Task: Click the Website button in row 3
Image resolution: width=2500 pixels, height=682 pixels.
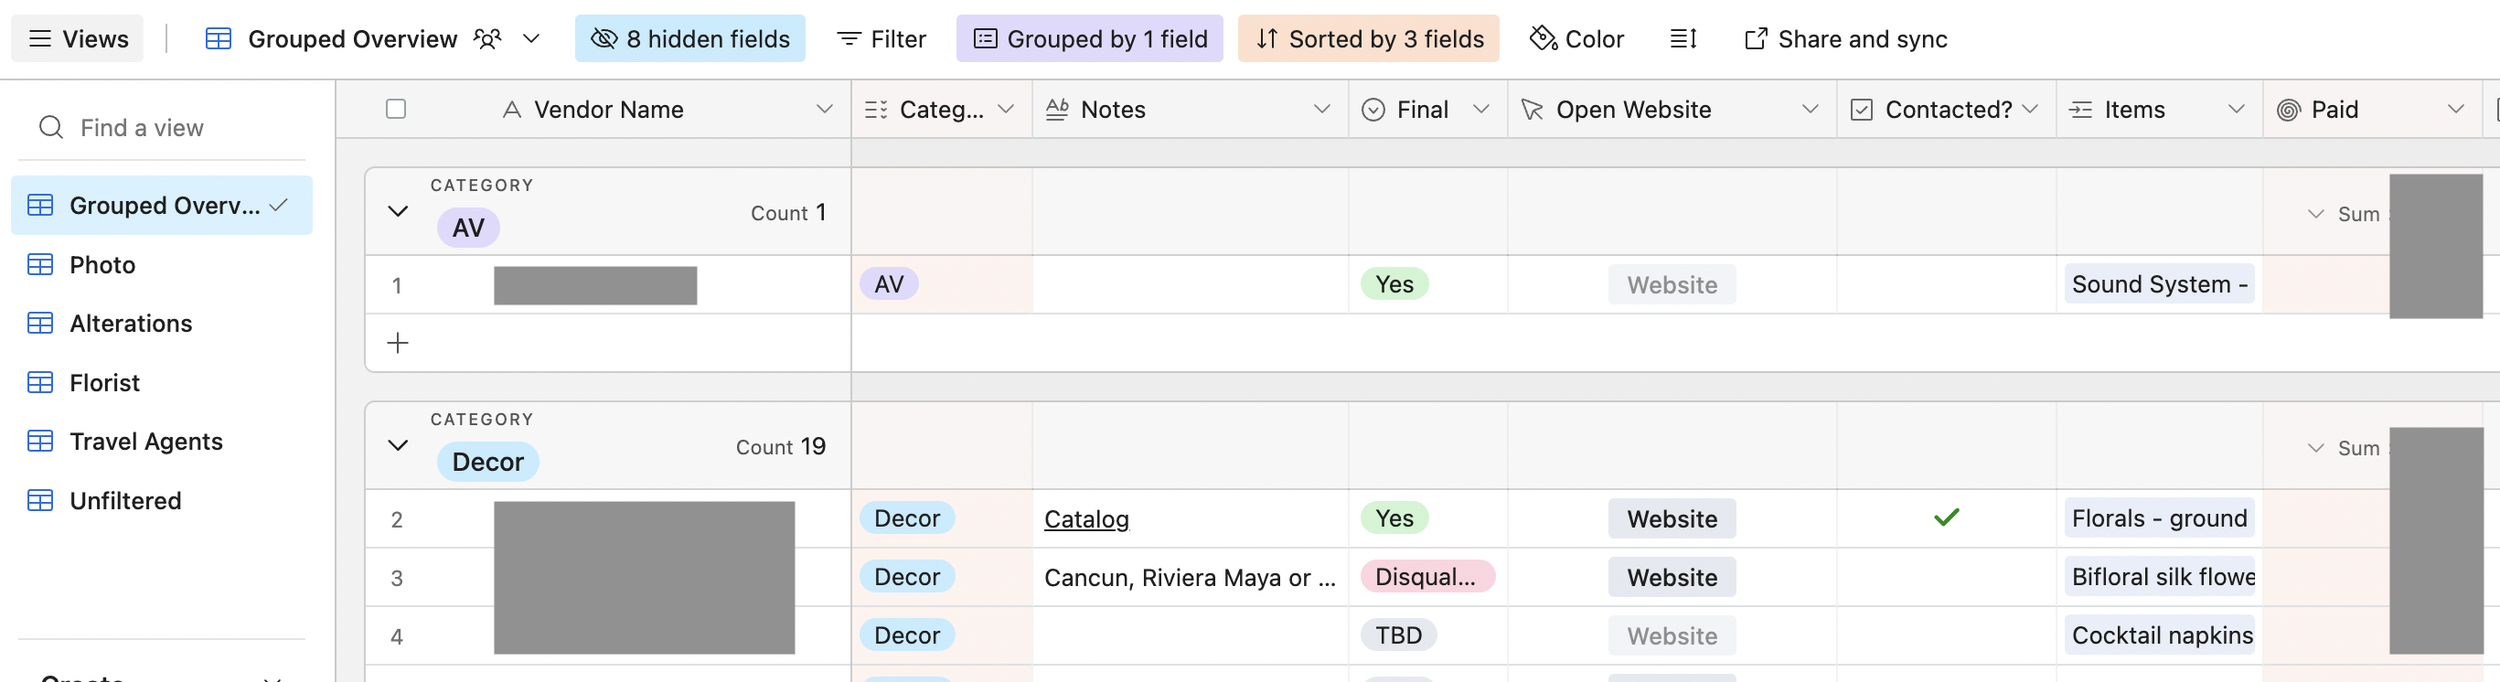Action: pos(1671,577)
